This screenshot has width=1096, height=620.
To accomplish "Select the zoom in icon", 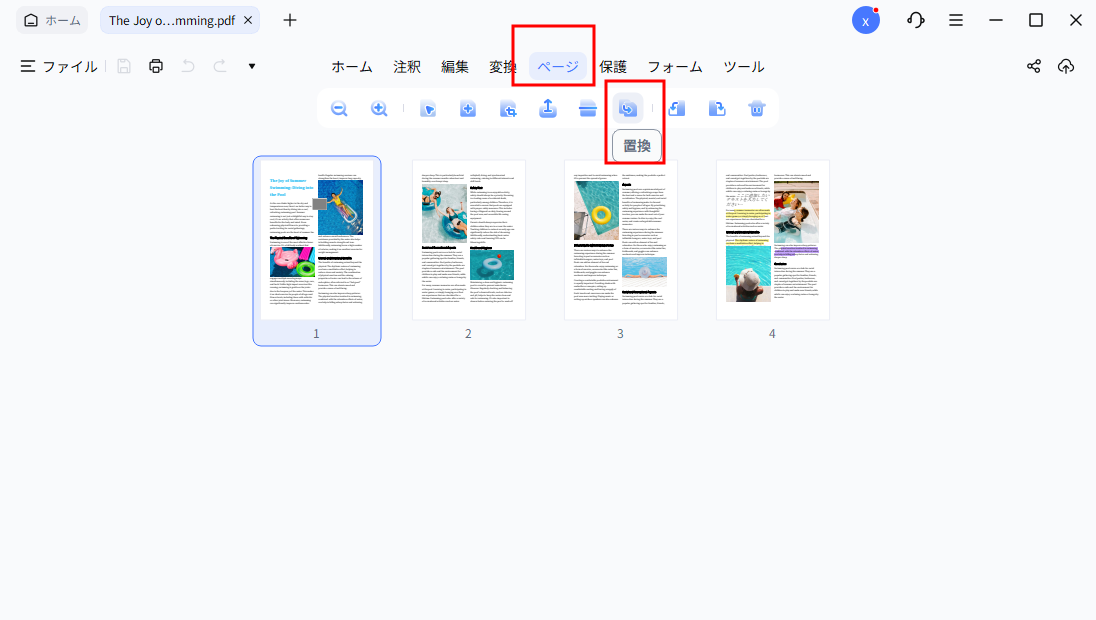I will [379, 108].
